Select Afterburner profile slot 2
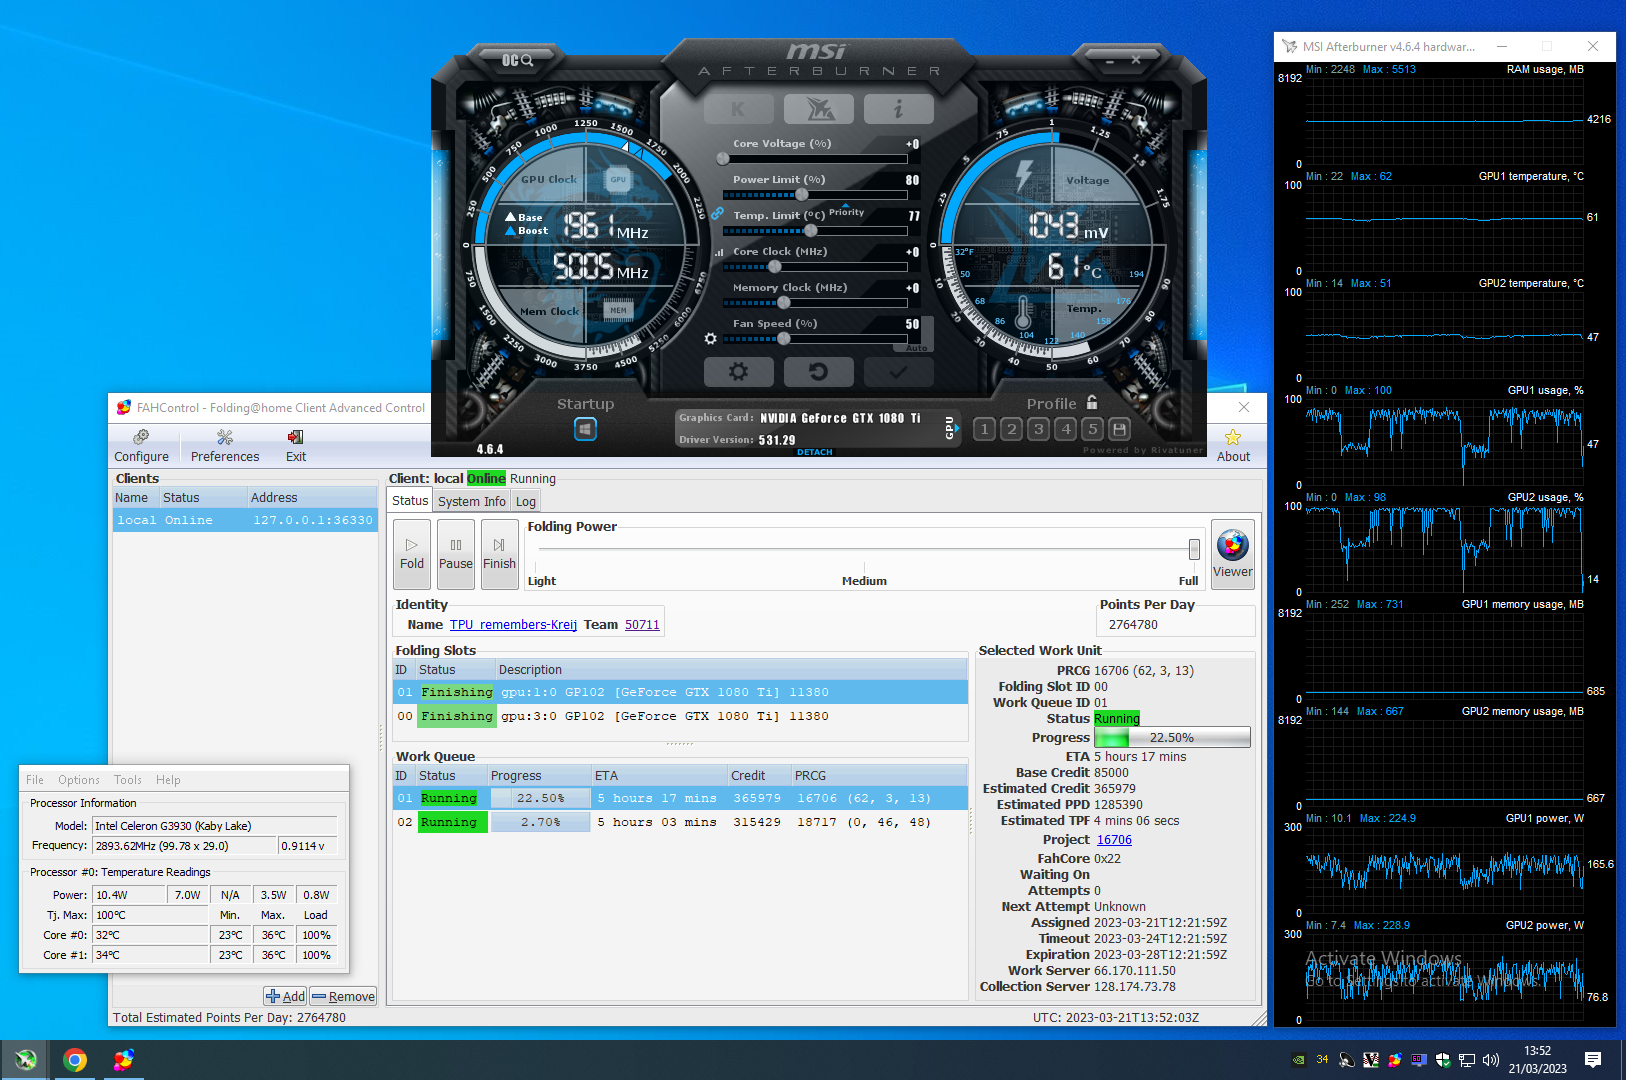 [x=1011, y=429]
